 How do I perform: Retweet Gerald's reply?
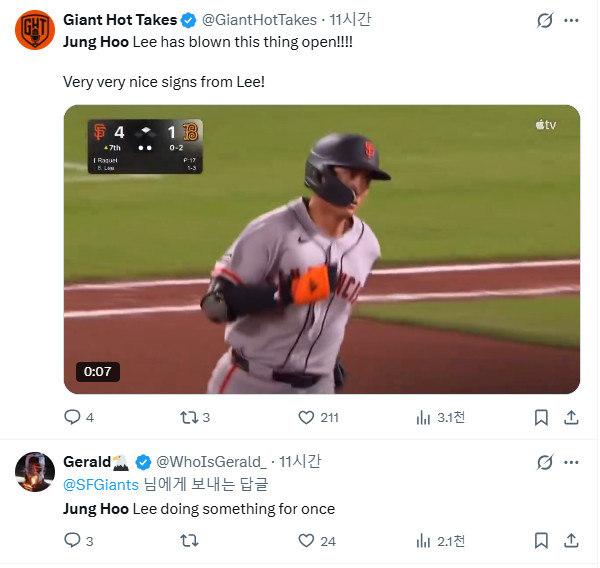[187, 540]
